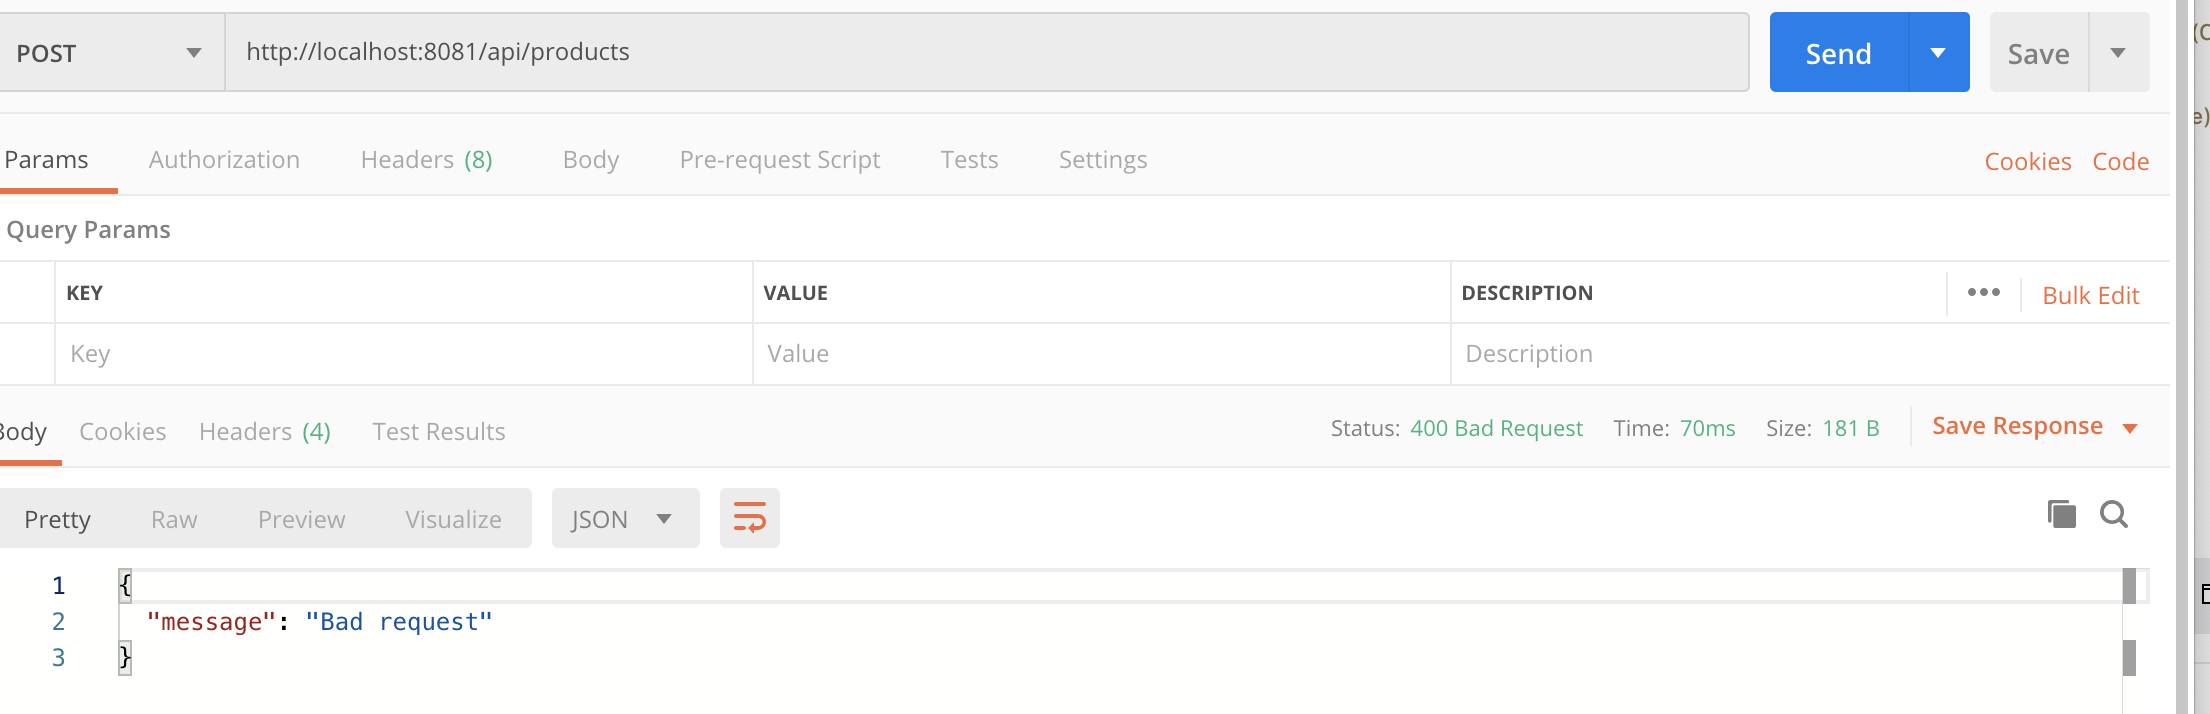The width and height of the screenshot is (2210, 714).
Task: Expand Save Response dropdown
Action: pyautogui.click(x=2130, y=428)
